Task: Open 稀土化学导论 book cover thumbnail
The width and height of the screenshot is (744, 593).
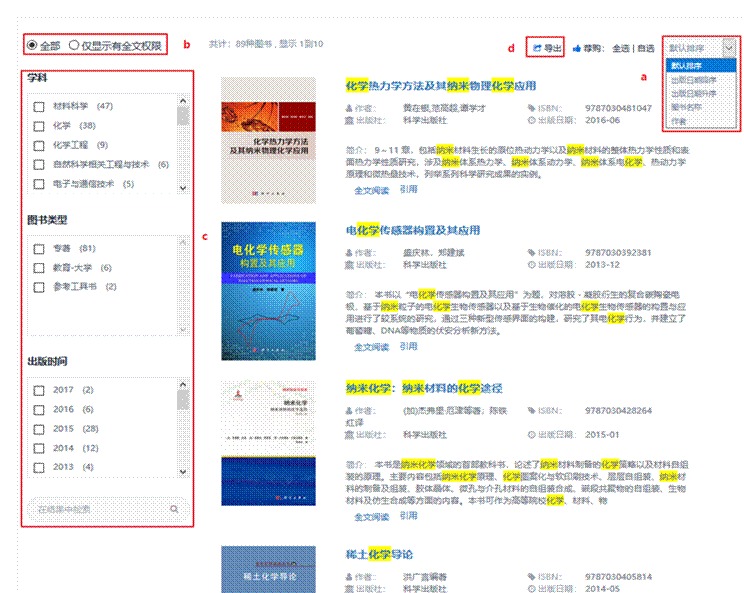Action: point(269,569)
